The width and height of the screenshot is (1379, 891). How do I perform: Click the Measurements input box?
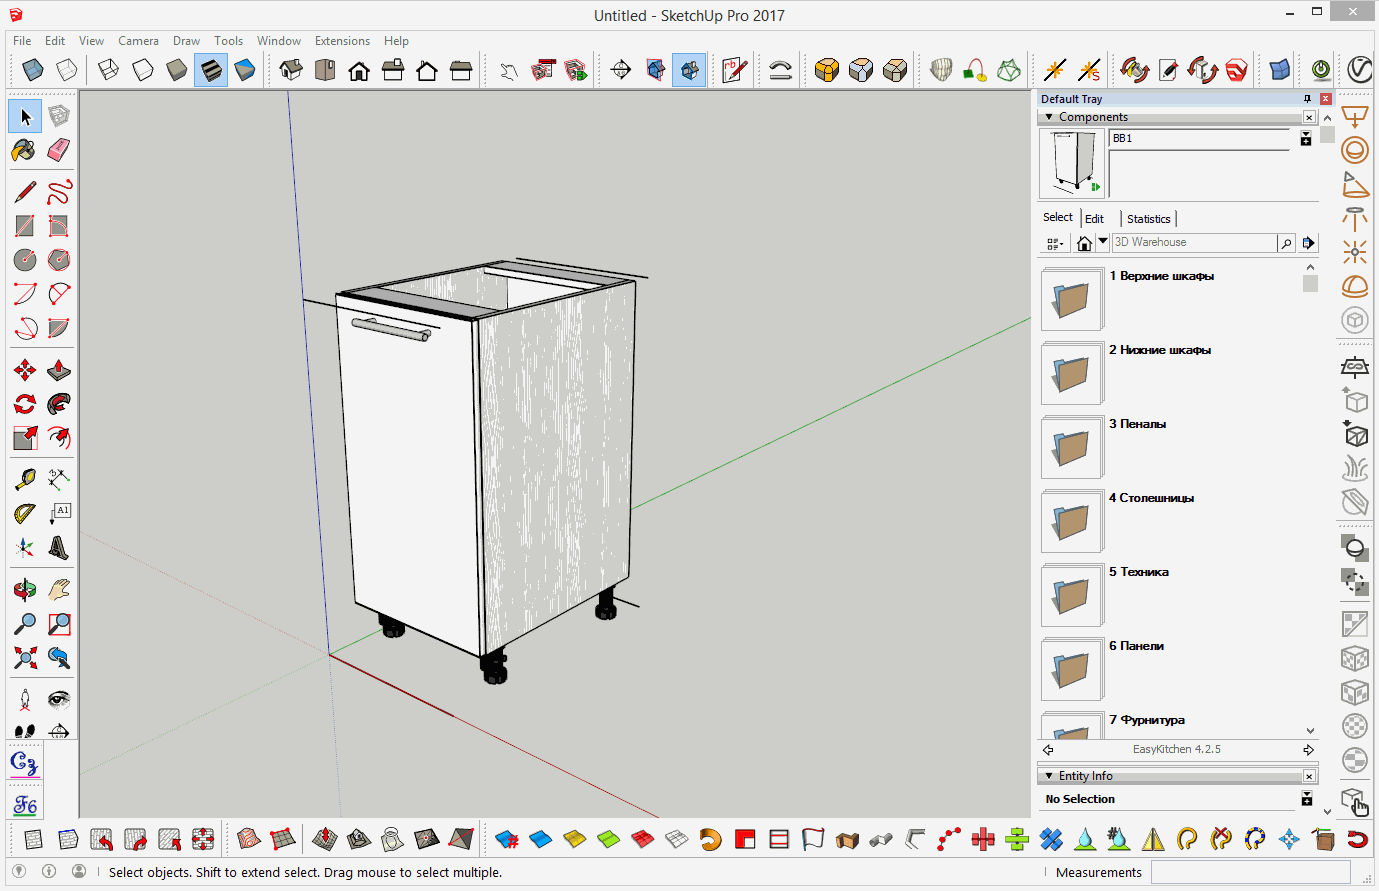tap(1250, 872)
